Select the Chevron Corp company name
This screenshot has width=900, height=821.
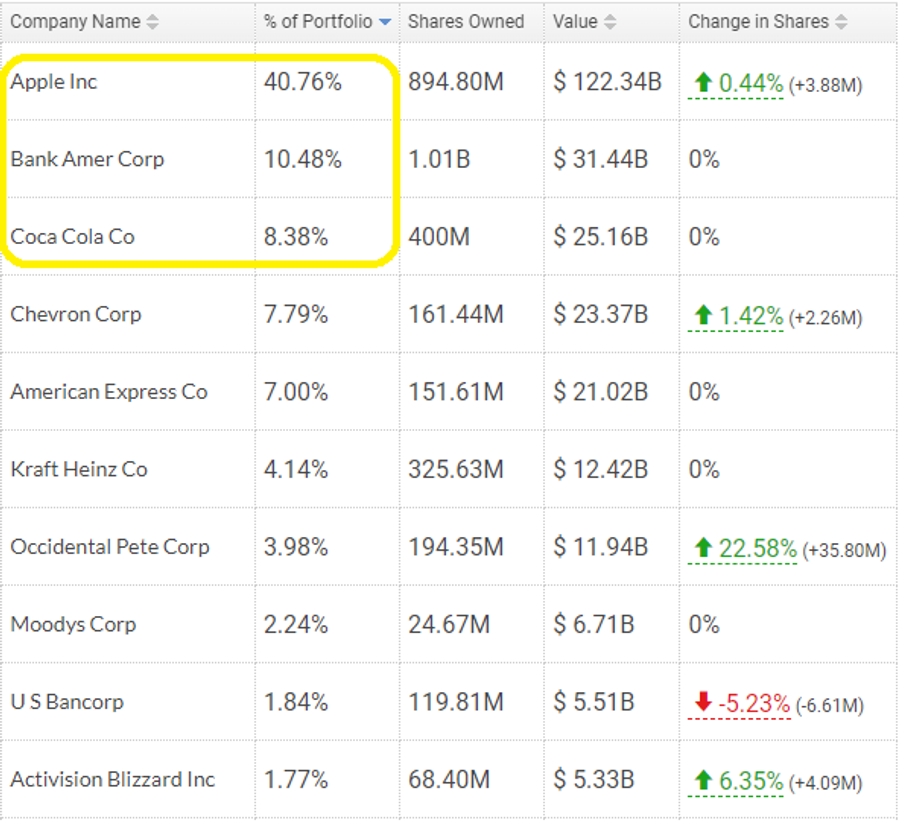pyautogui.click(x=76, y=314)
